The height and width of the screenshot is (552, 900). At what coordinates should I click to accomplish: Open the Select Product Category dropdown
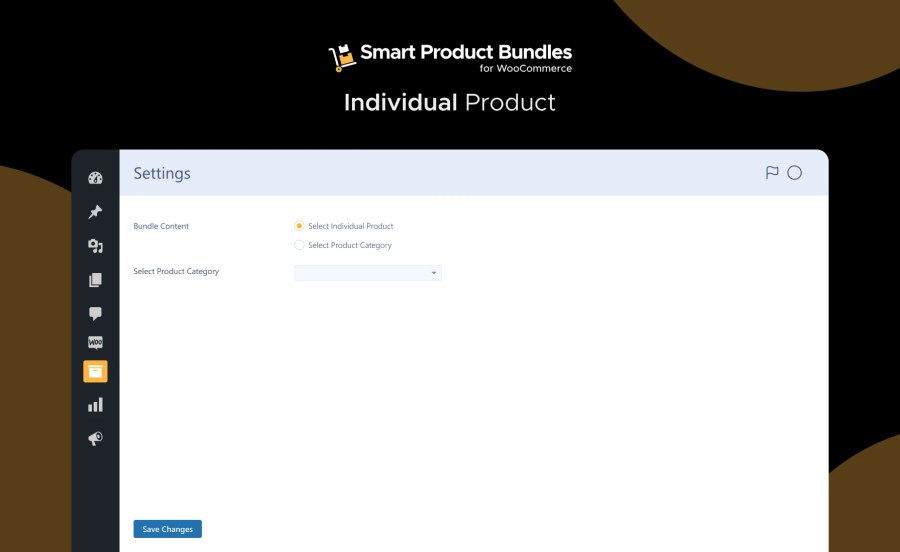367,273
